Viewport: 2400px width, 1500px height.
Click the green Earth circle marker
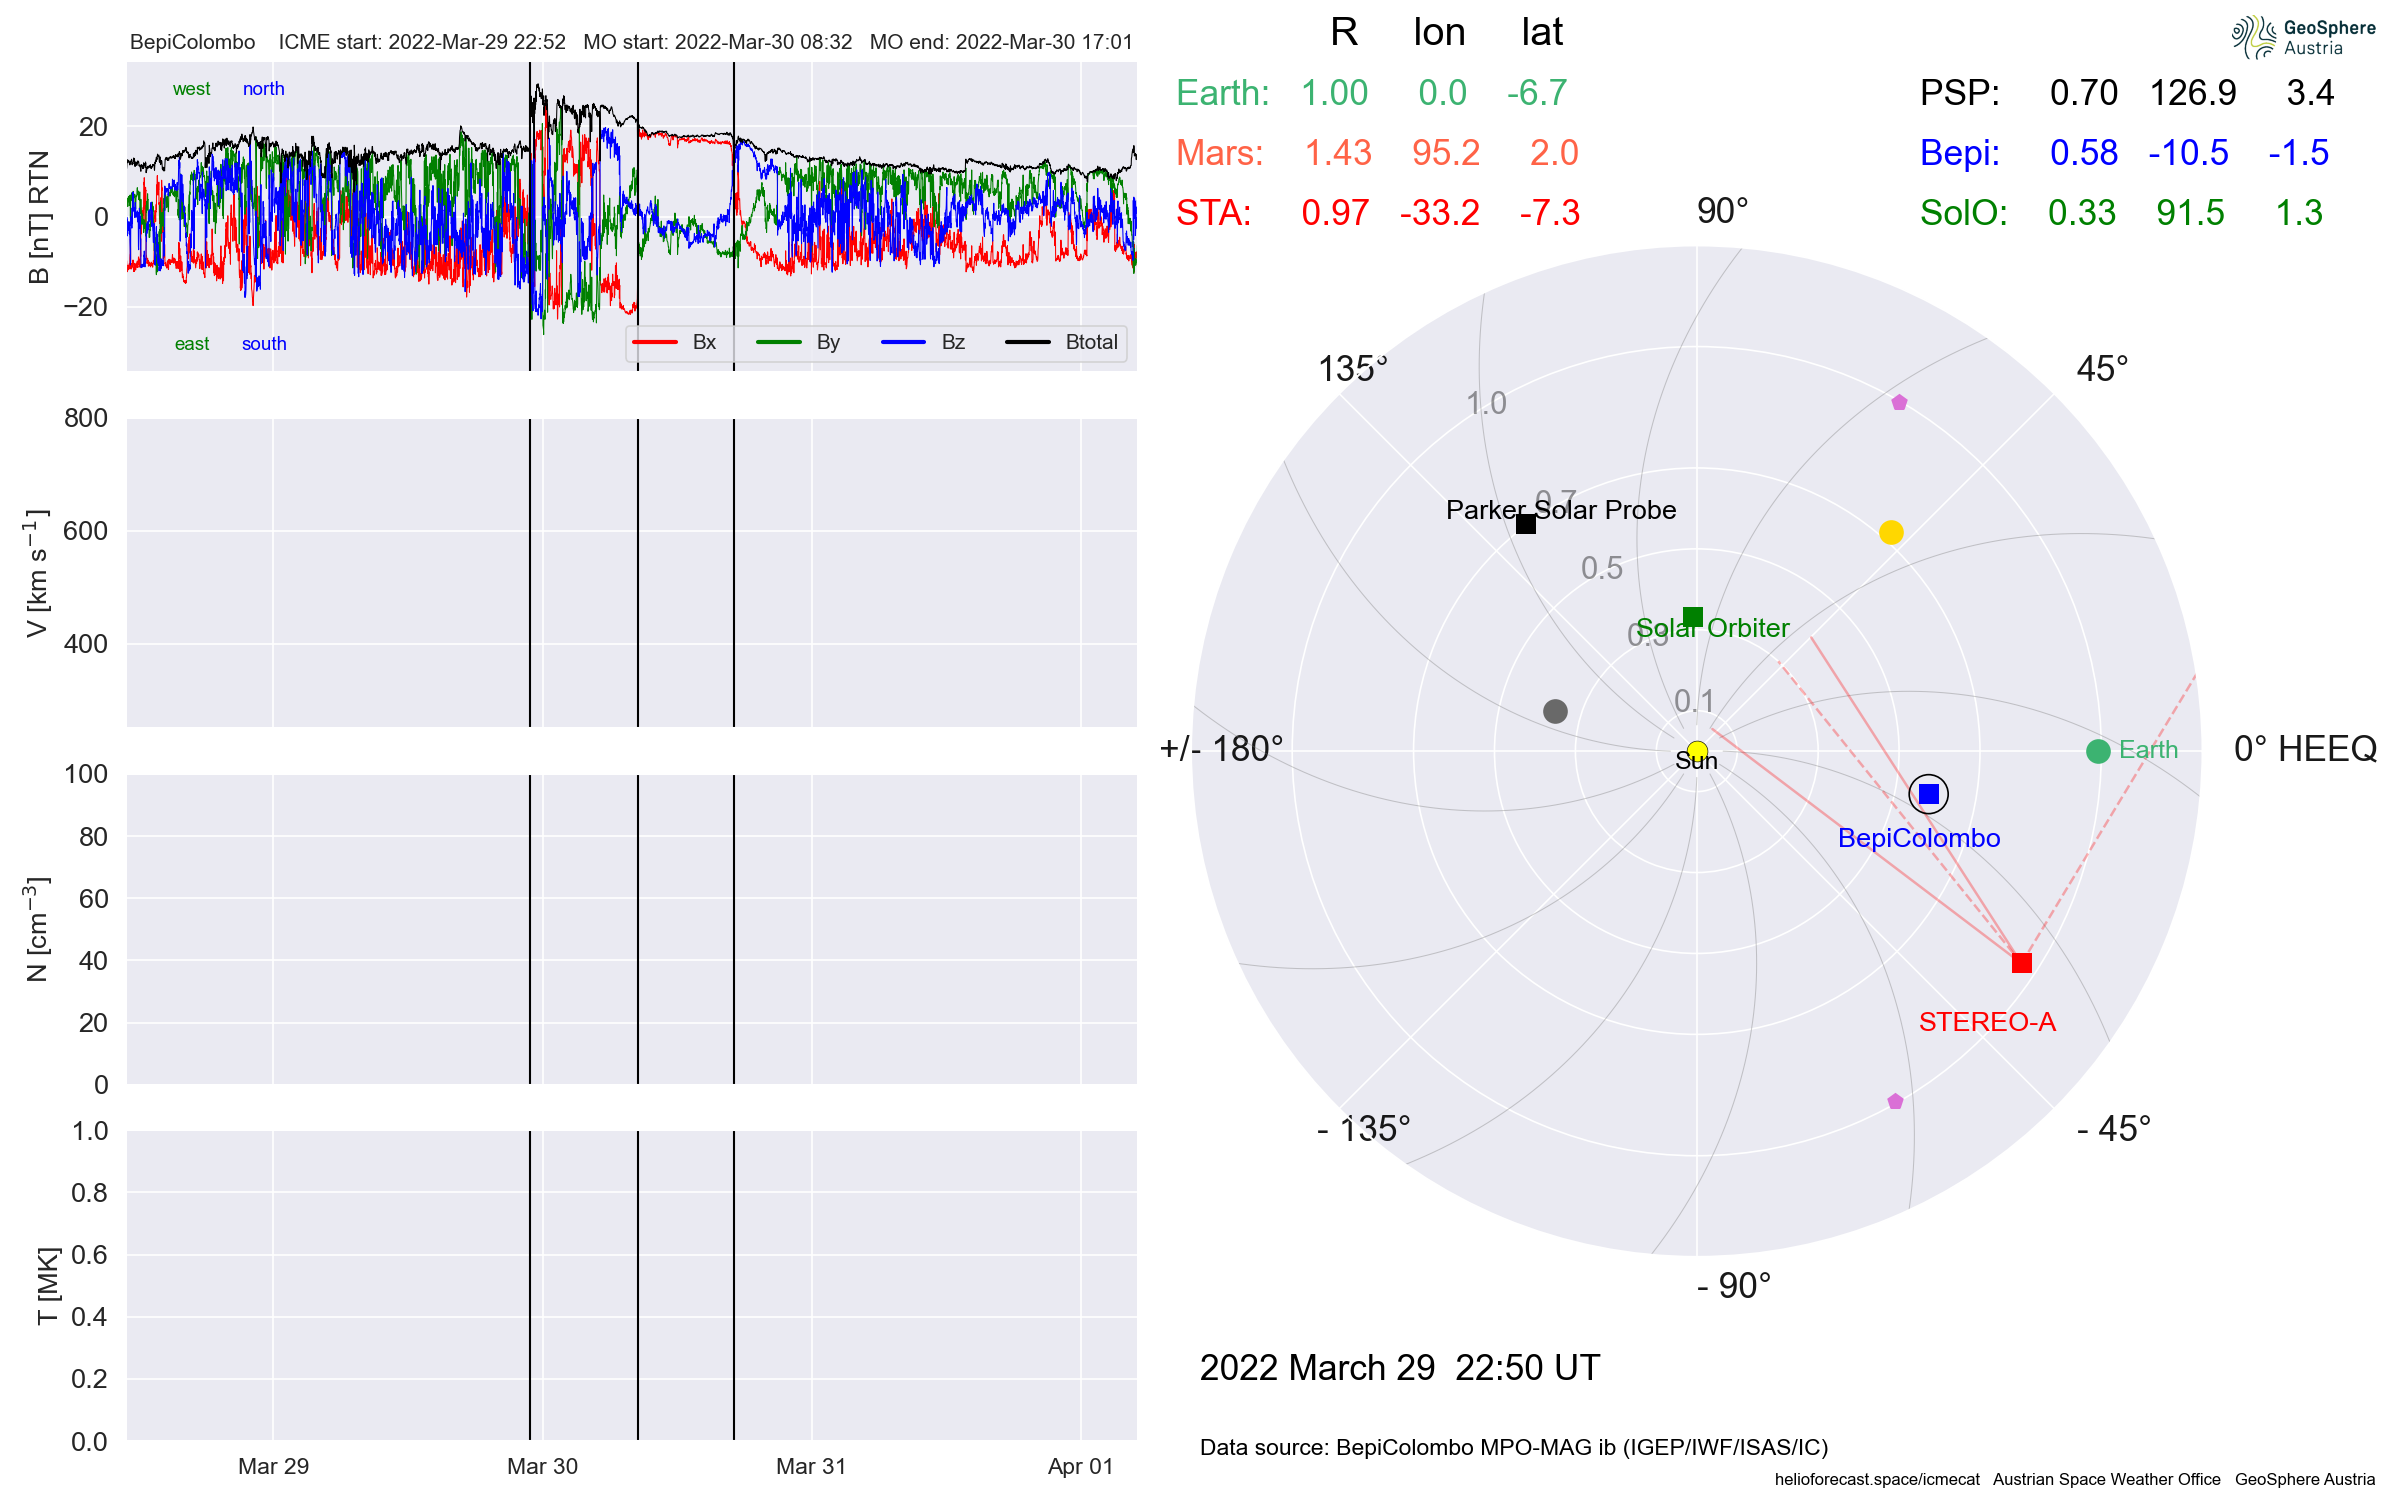(x=2098, y=751)
